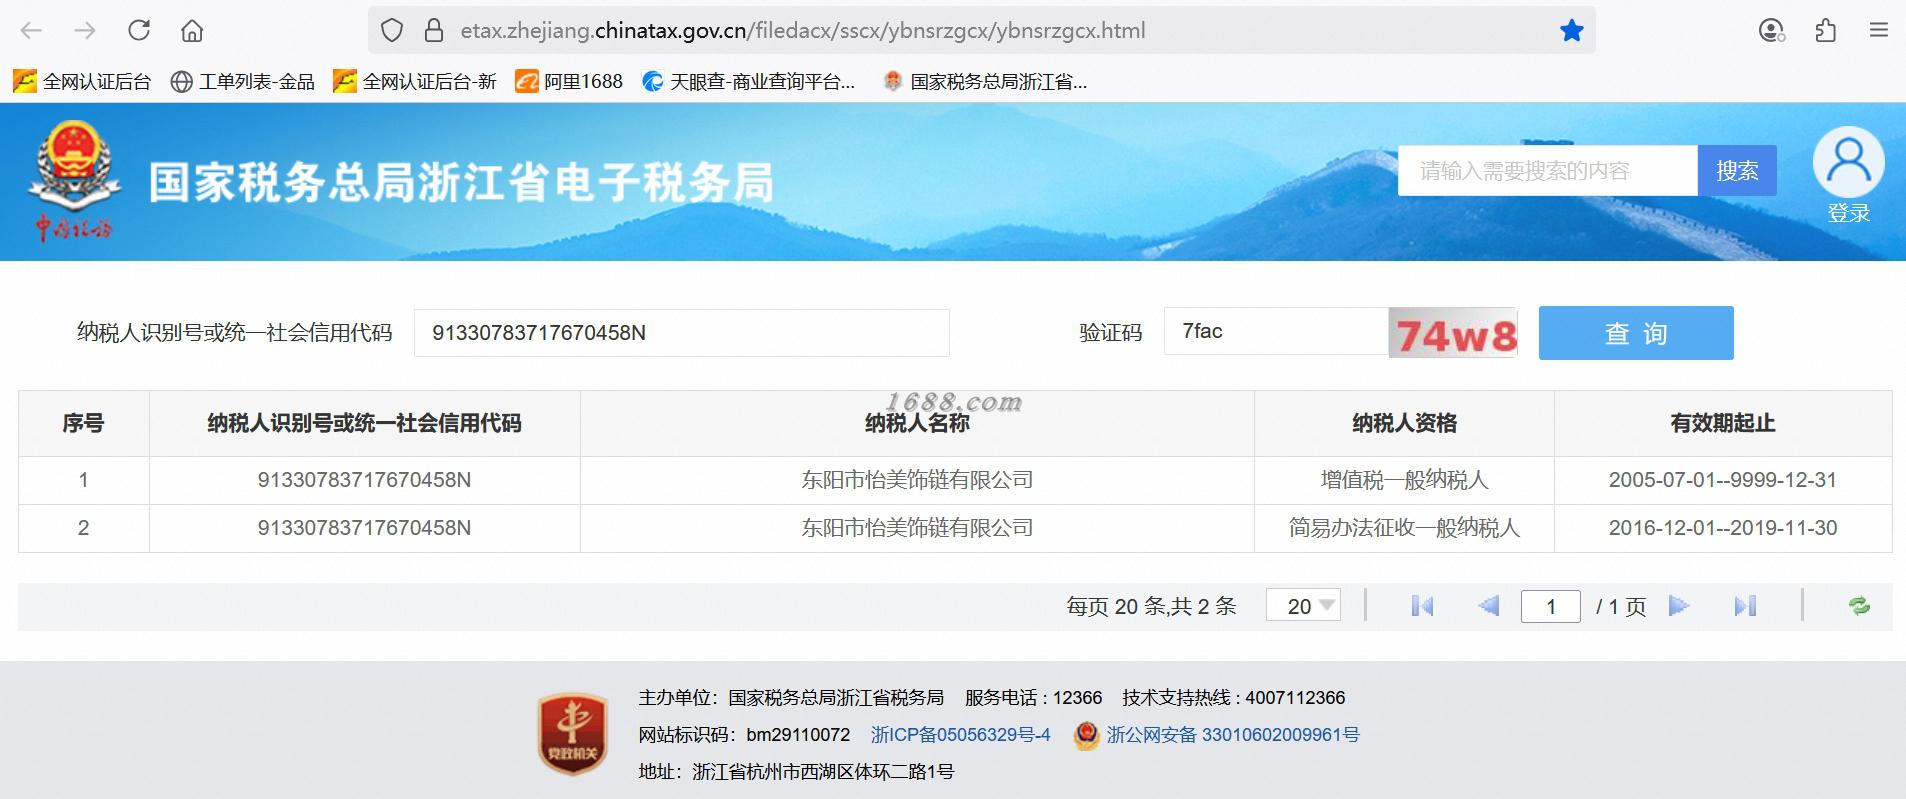The width and height of the screenshot is (1906, 799).
Task: Go to next page of results
Action: 1679,606
